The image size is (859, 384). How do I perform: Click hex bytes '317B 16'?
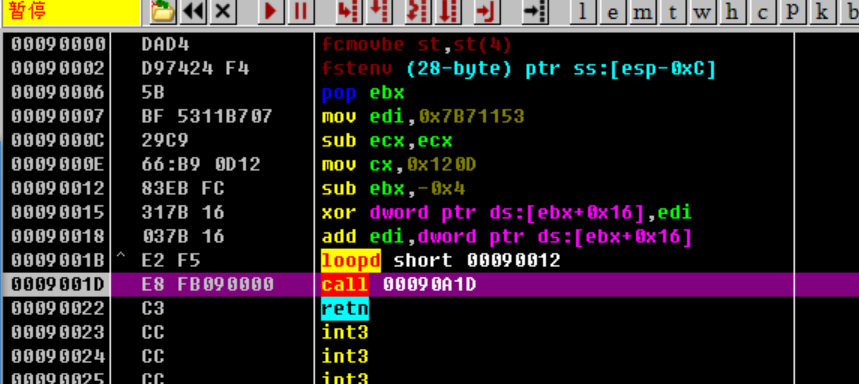point(183,213)
